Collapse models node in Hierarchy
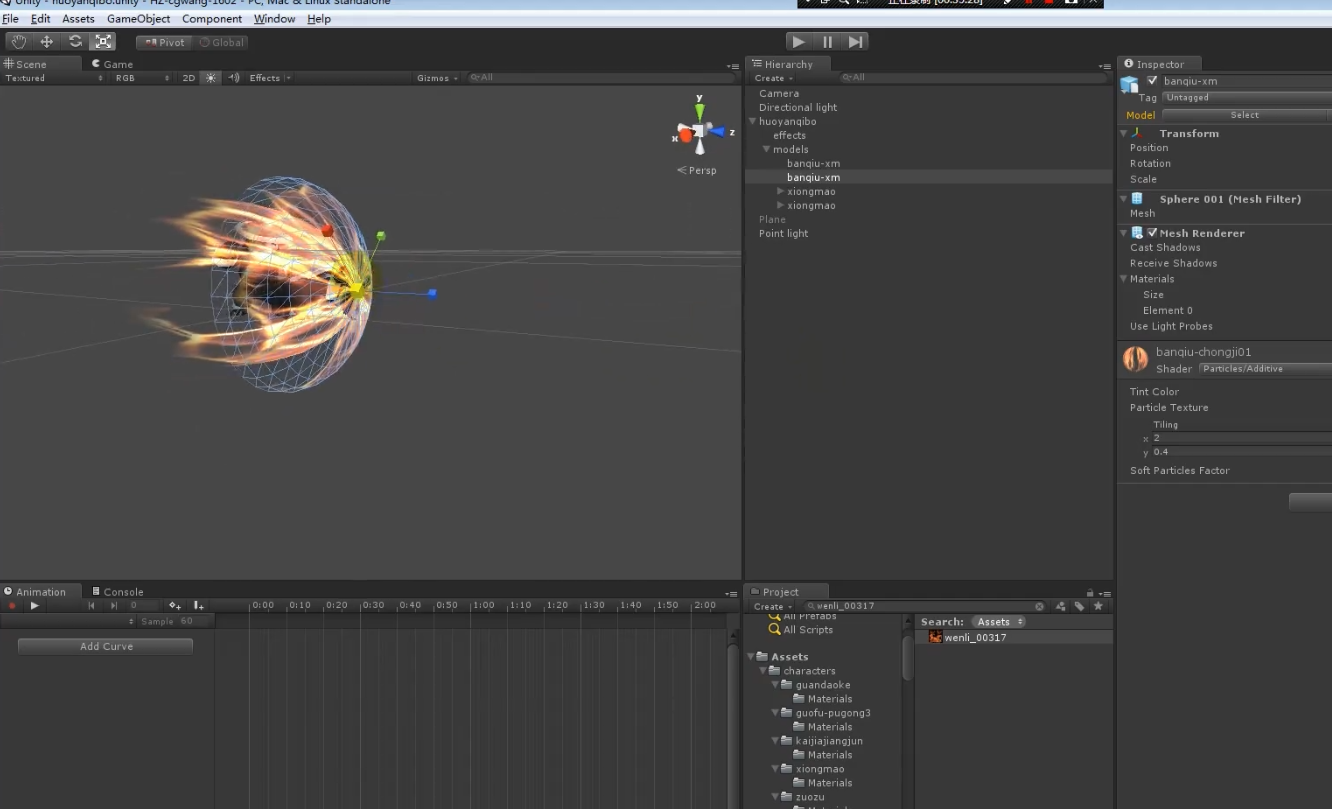 766,150
